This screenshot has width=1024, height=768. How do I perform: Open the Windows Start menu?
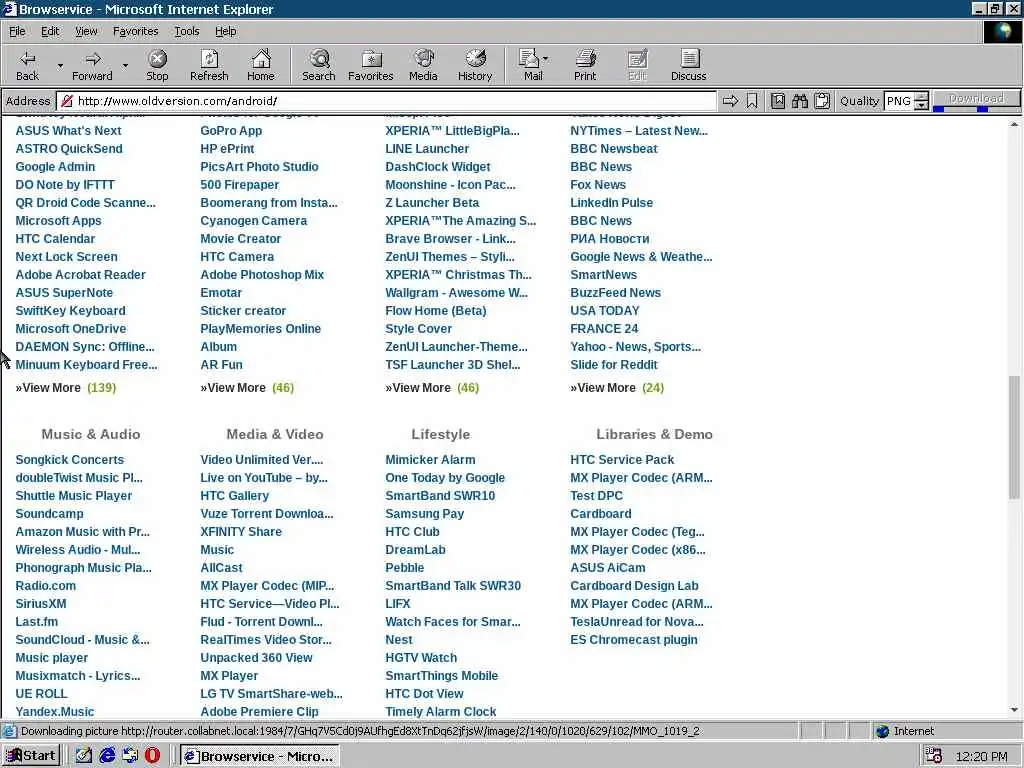coord(31,756)
